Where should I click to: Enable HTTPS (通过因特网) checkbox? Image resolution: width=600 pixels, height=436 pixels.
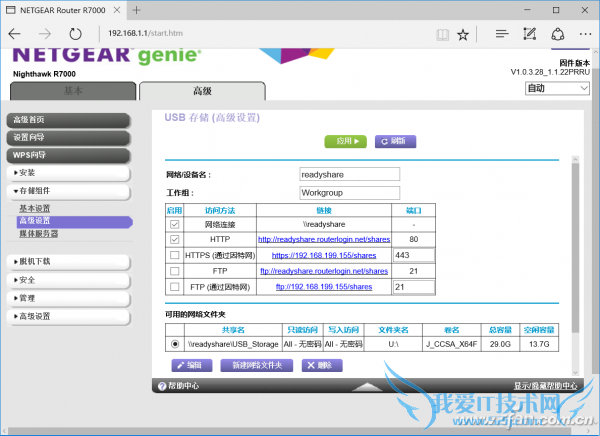tap(174, 255)
